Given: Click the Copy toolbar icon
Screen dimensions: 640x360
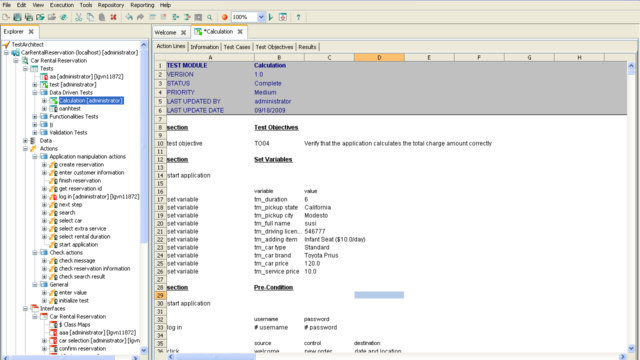Looking at the screenshot, I should pos(90,17).
